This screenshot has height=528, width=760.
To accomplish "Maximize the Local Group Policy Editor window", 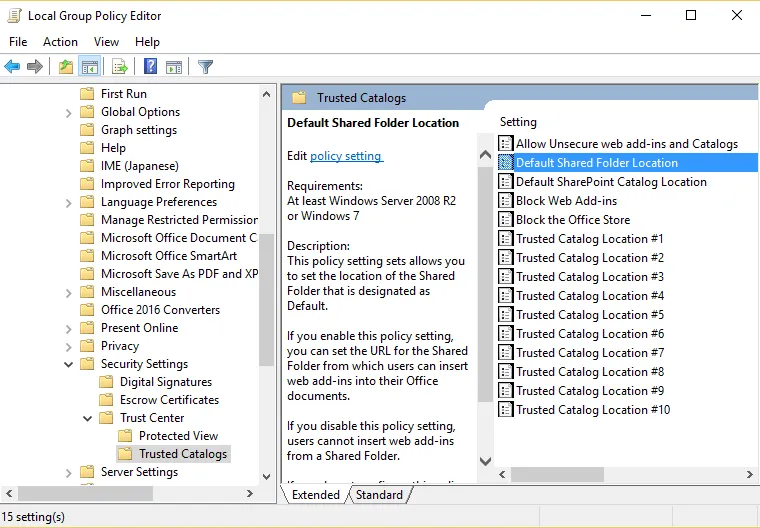I will [x=691, y=16].
